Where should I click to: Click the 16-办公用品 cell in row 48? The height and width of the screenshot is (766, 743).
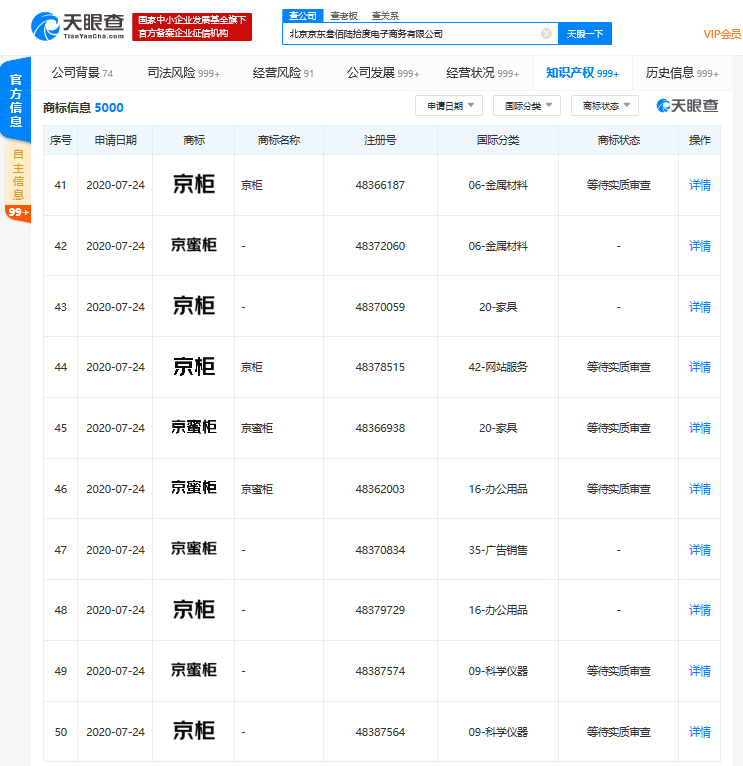[x=498, y=610]
